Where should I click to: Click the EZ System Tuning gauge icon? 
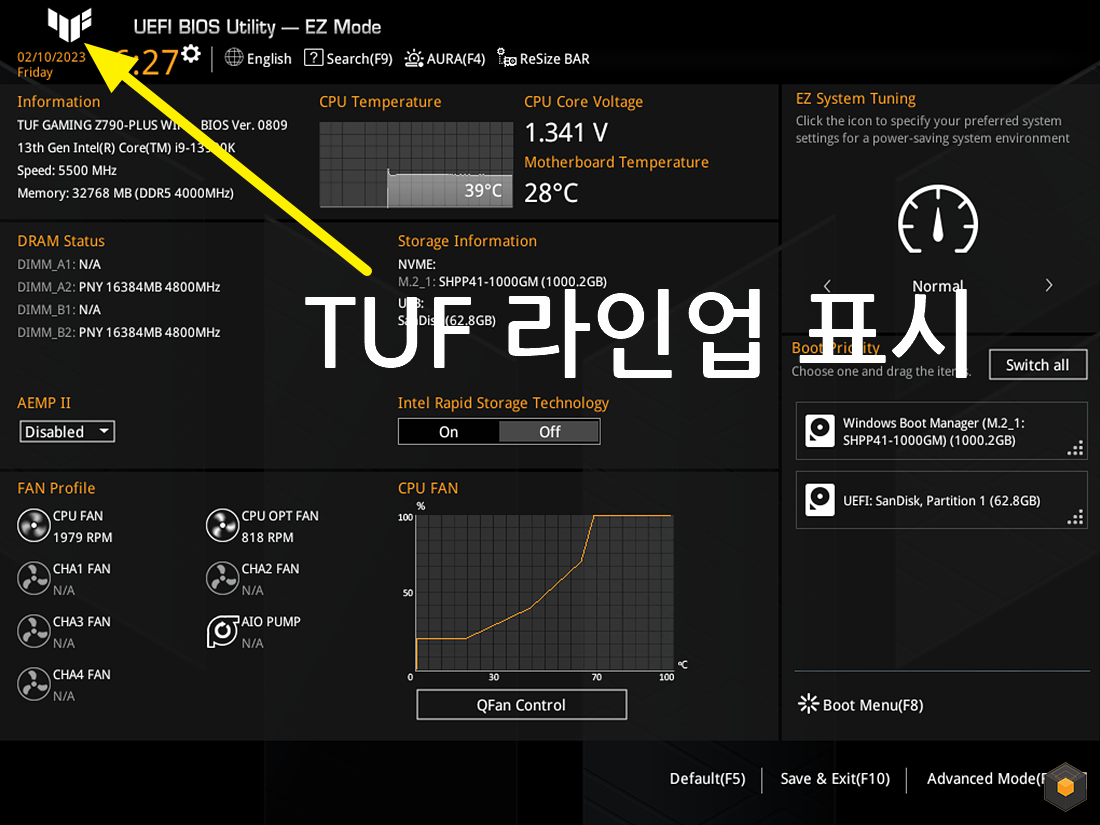click(x=937, y=221)
